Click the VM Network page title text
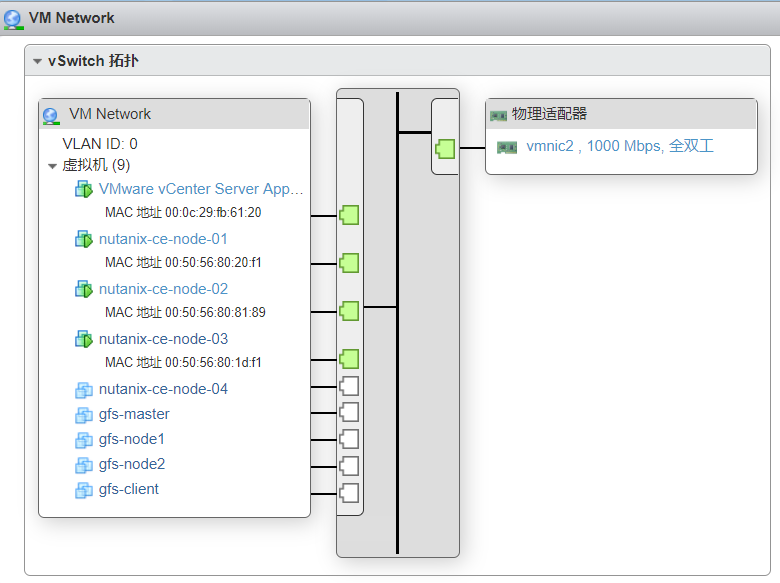 72,18
